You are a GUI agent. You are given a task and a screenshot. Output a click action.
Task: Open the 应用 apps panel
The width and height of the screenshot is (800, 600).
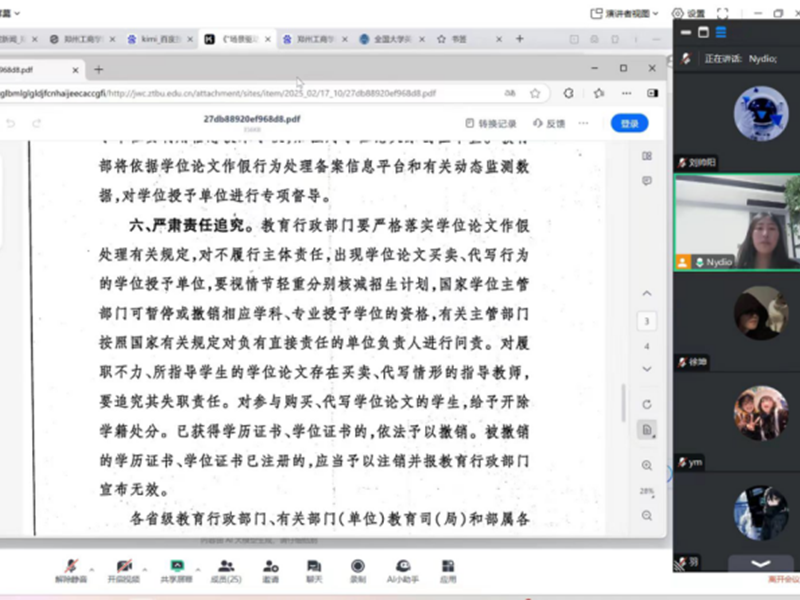[448, 567]
